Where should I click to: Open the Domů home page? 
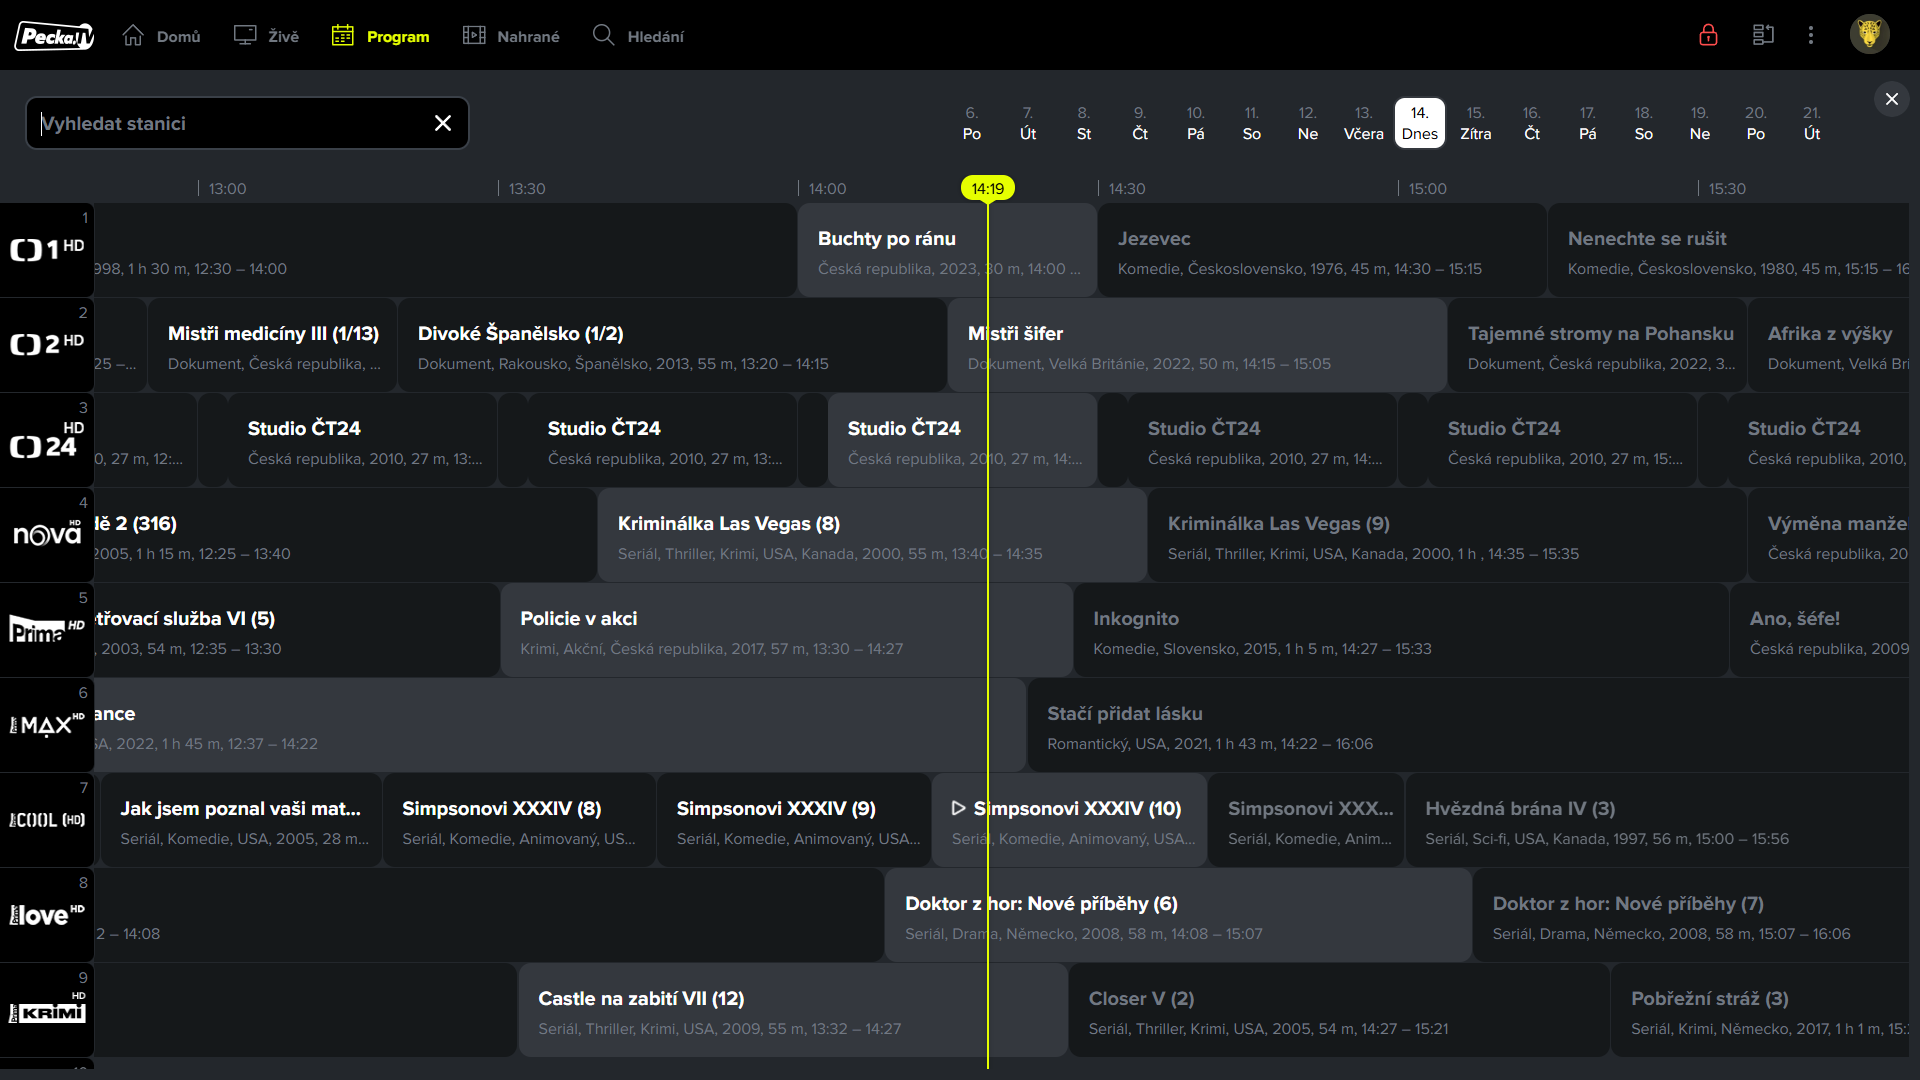pos(161,36)
